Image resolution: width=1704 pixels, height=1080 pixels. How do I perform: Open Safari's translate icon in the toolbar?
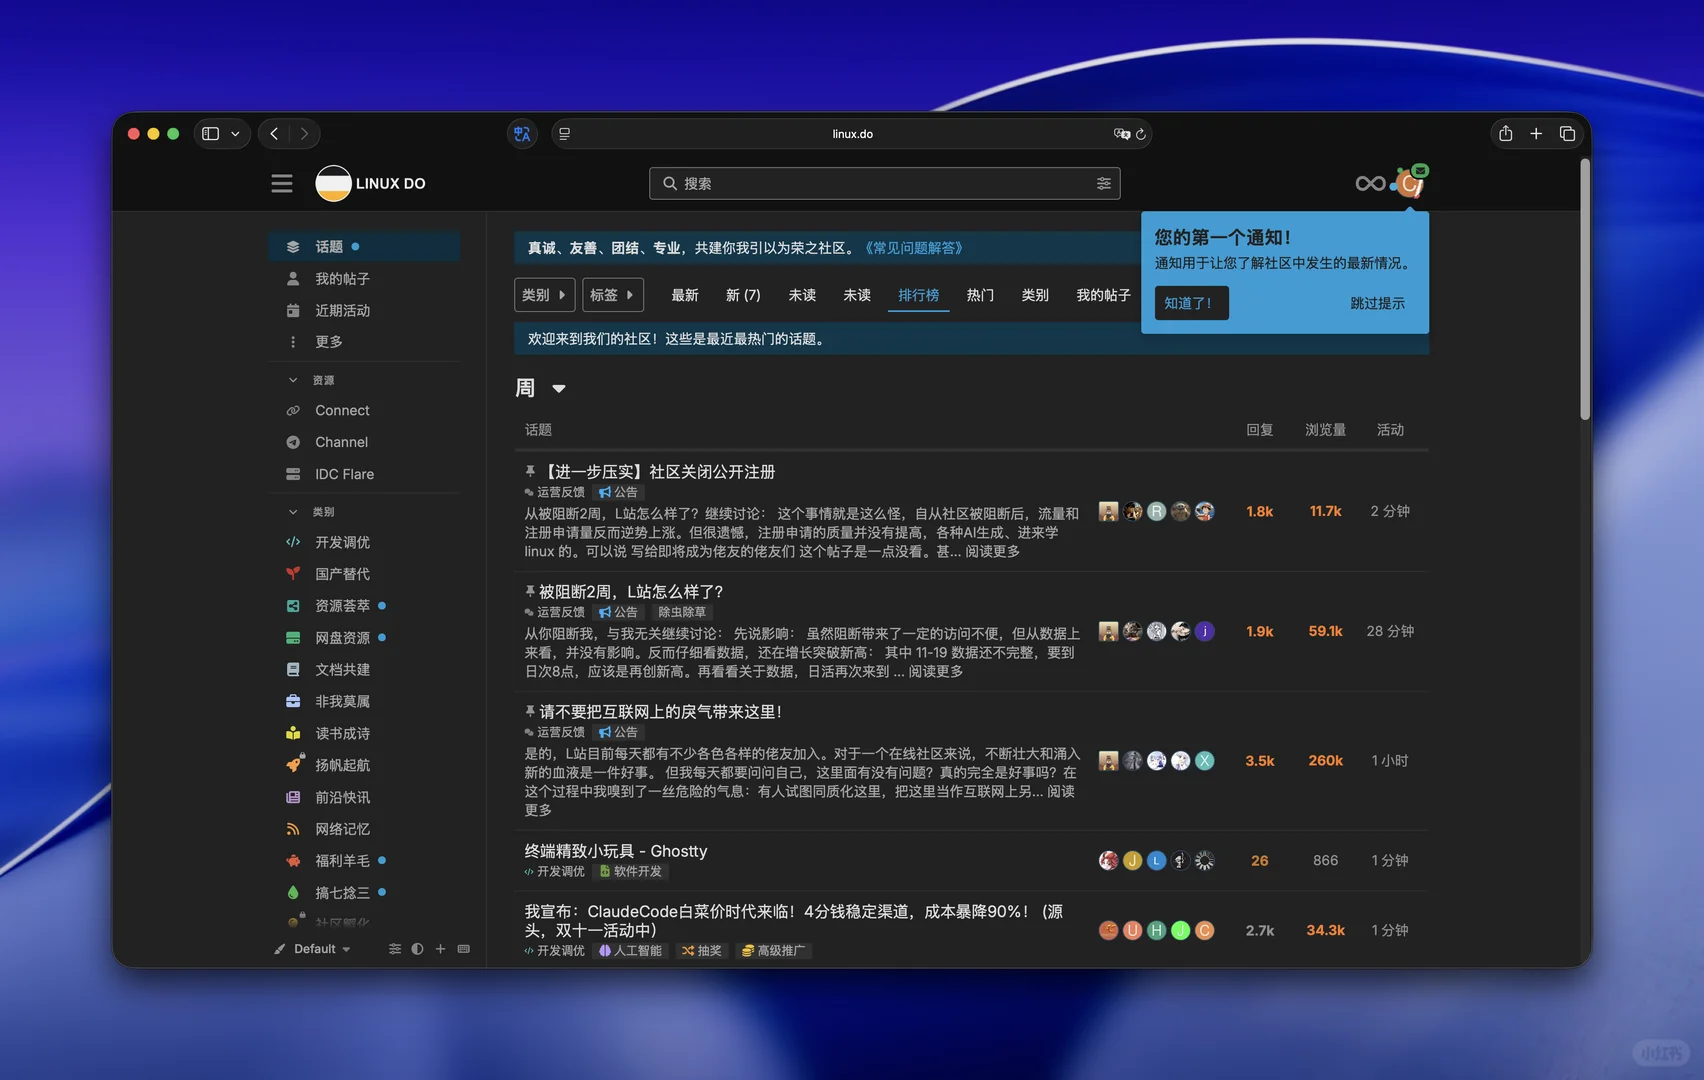(x=521, y=133)
